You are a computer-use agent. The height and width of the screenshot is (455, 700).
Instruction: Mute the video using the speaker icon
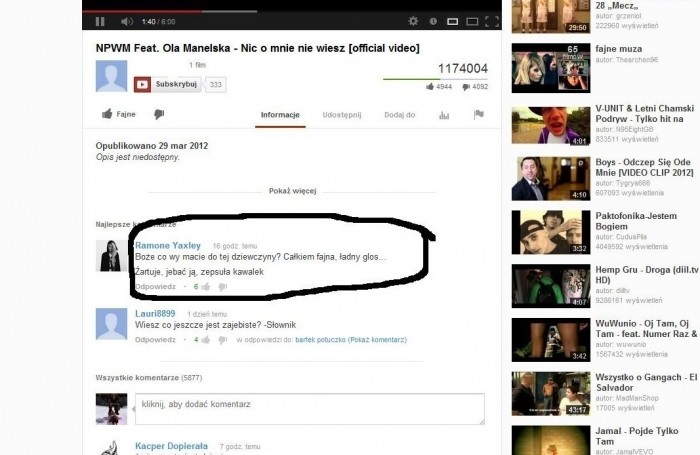pyautogui.click(x=126, y=21)
